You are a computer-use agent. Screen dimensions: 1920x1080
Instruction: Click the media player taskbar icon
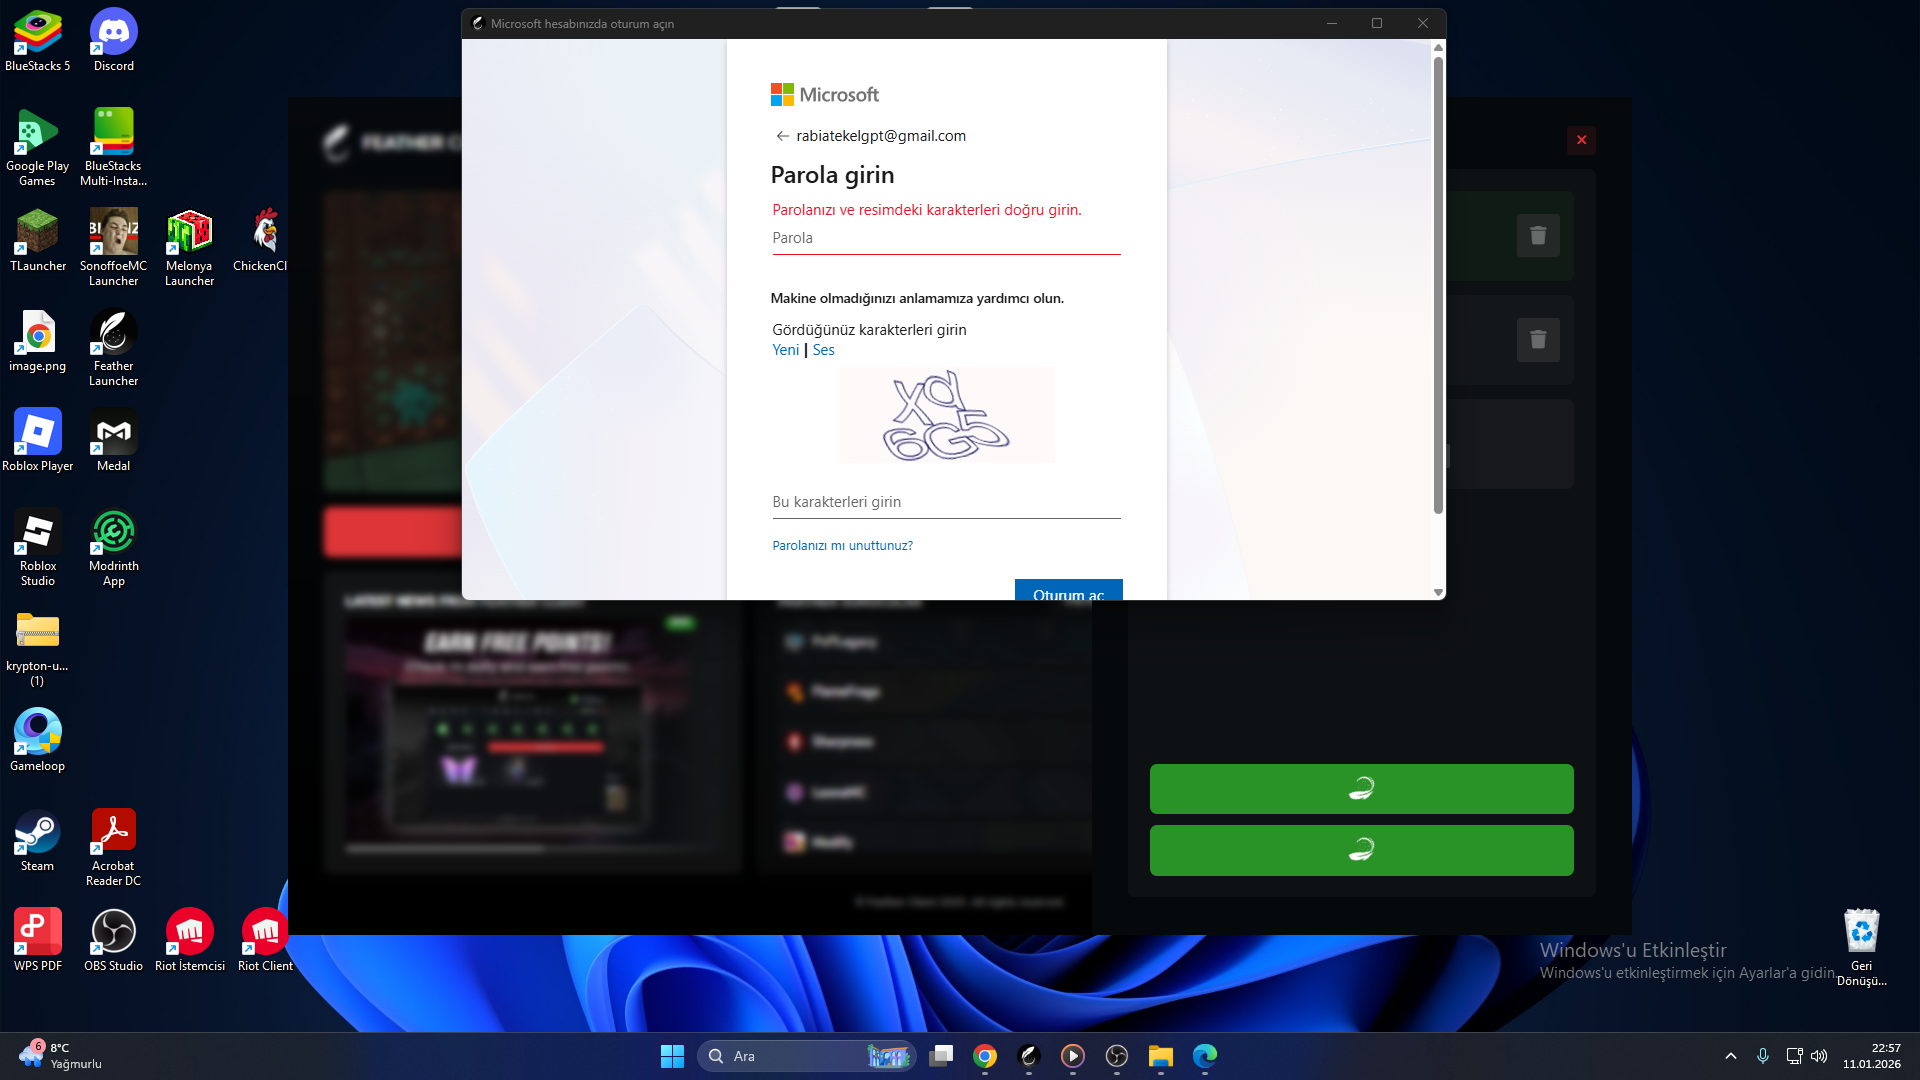pos(1073,1056)
